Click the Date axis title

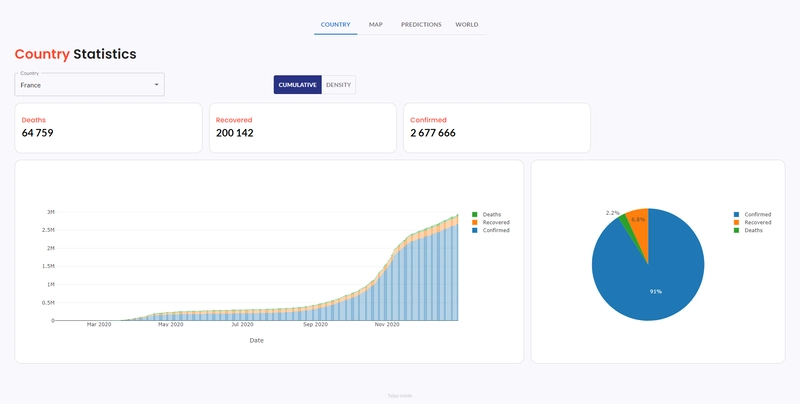tap(257, 340)
